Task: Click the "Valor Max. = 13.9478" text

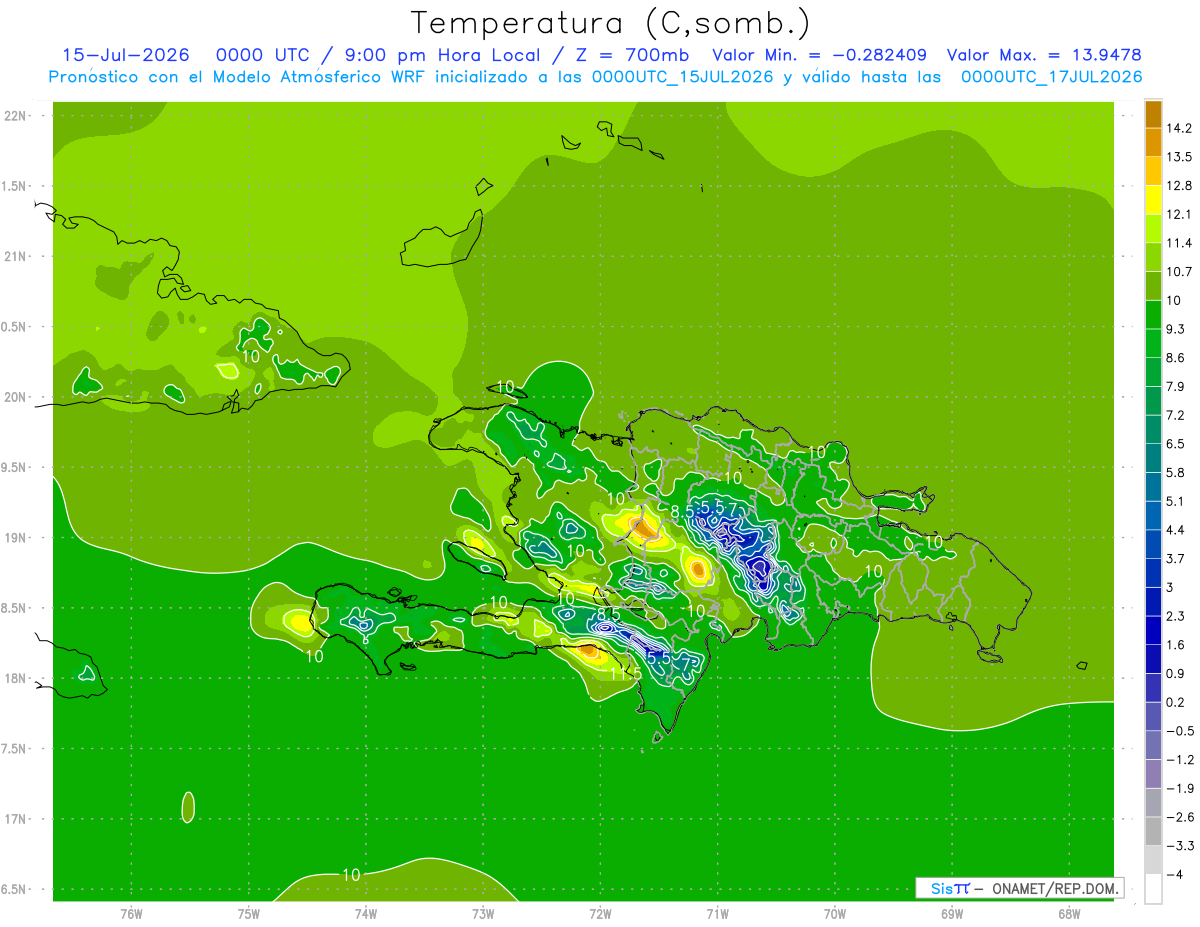Action: 1044,55
